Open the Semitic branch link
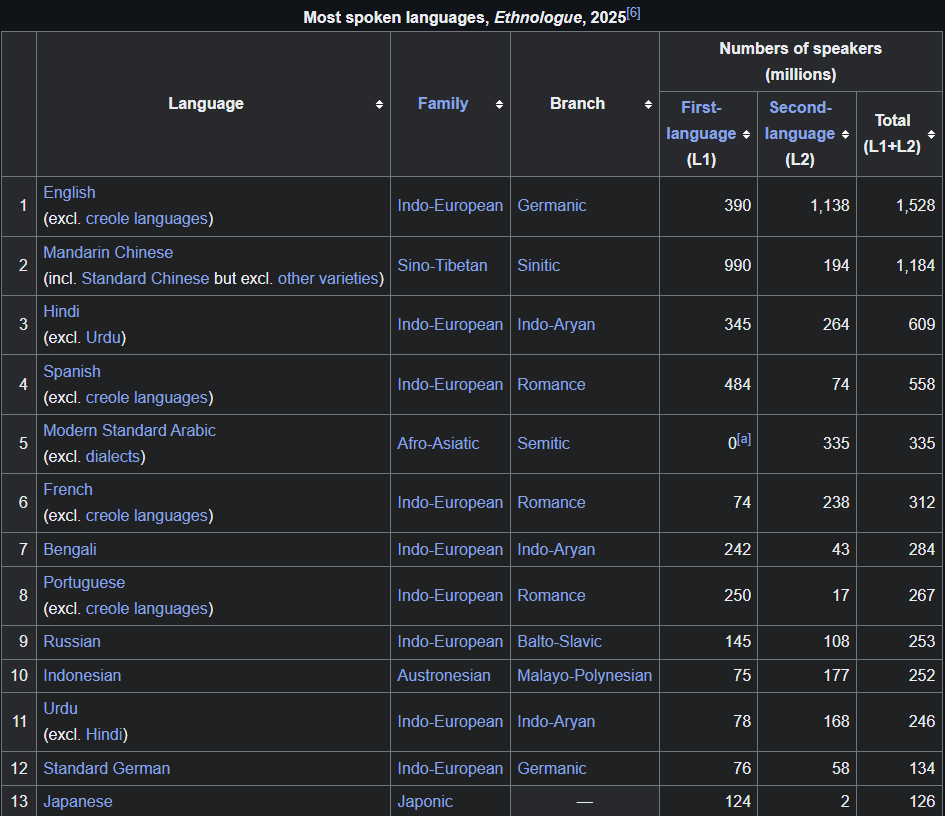The image size is (945, 816). tap(543, 444)
